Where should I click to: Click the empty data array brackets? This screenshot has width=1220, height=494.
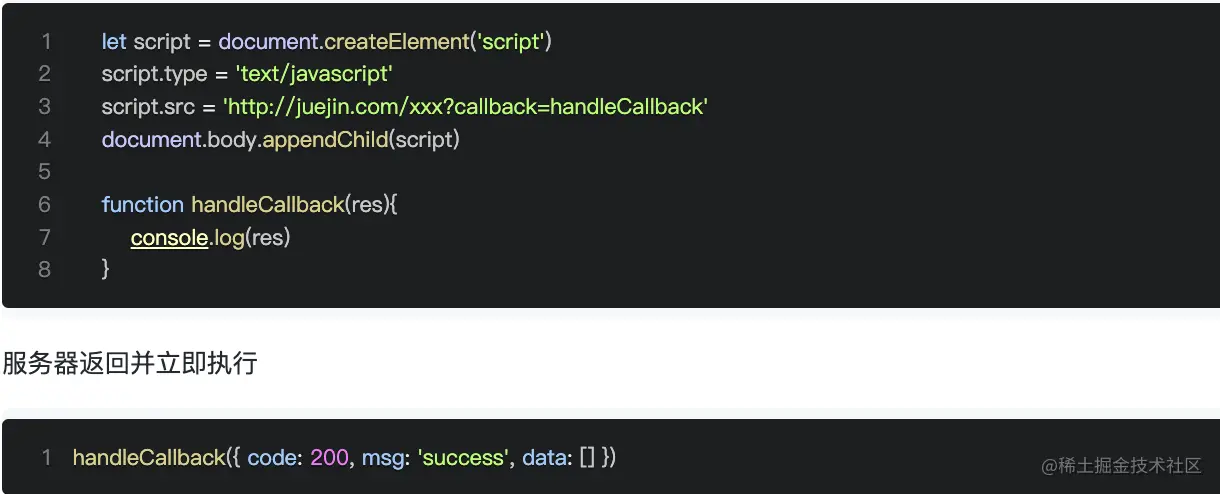(587, 457)
